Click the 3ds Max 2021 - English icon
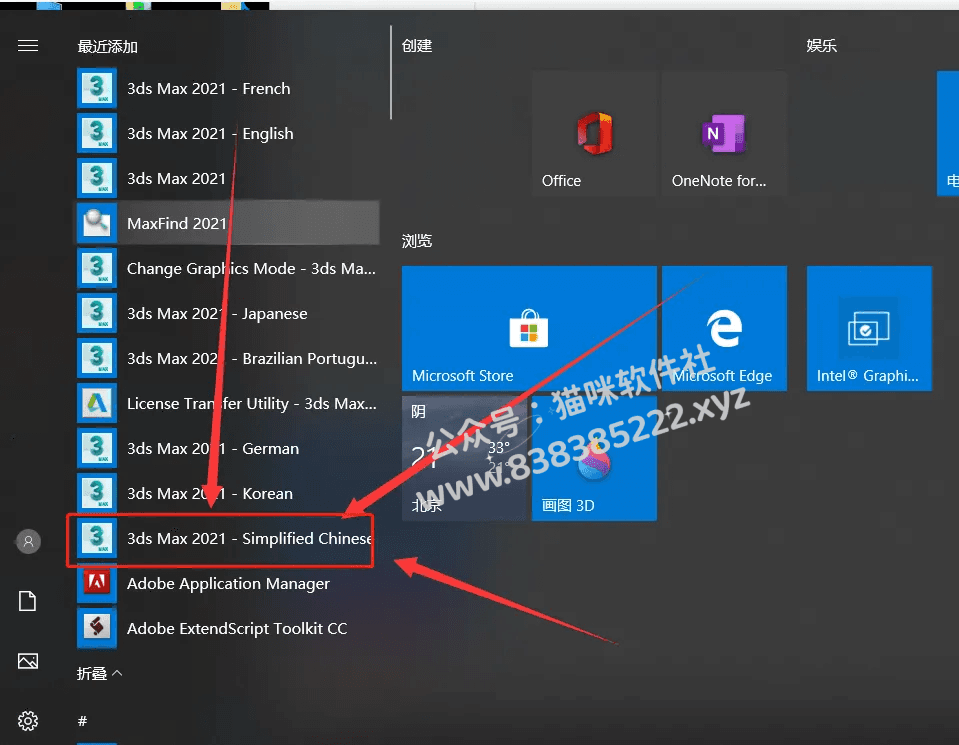959x745 pixels. [x=97, y=133]
